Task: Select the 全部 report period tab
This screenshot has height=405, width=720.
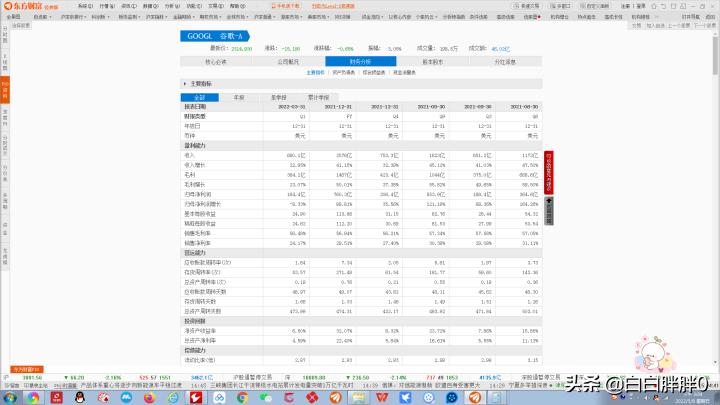Action: click(x=200, y=97)
